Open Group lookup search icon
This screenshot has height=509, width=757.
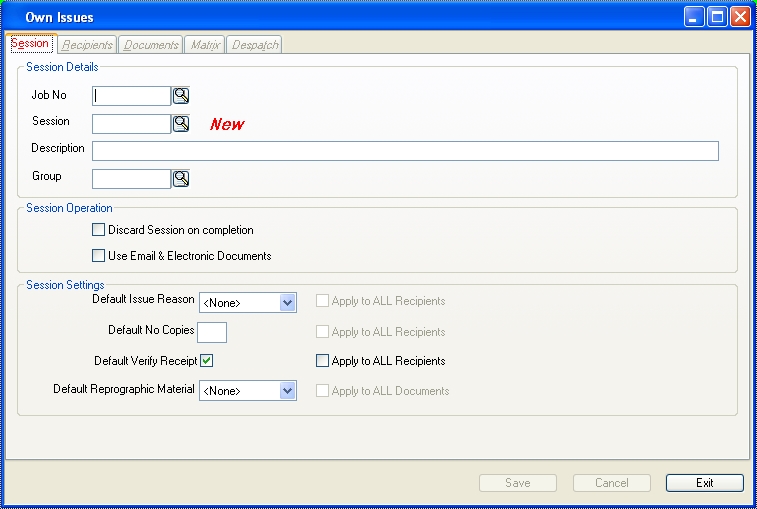pos(181,179)
